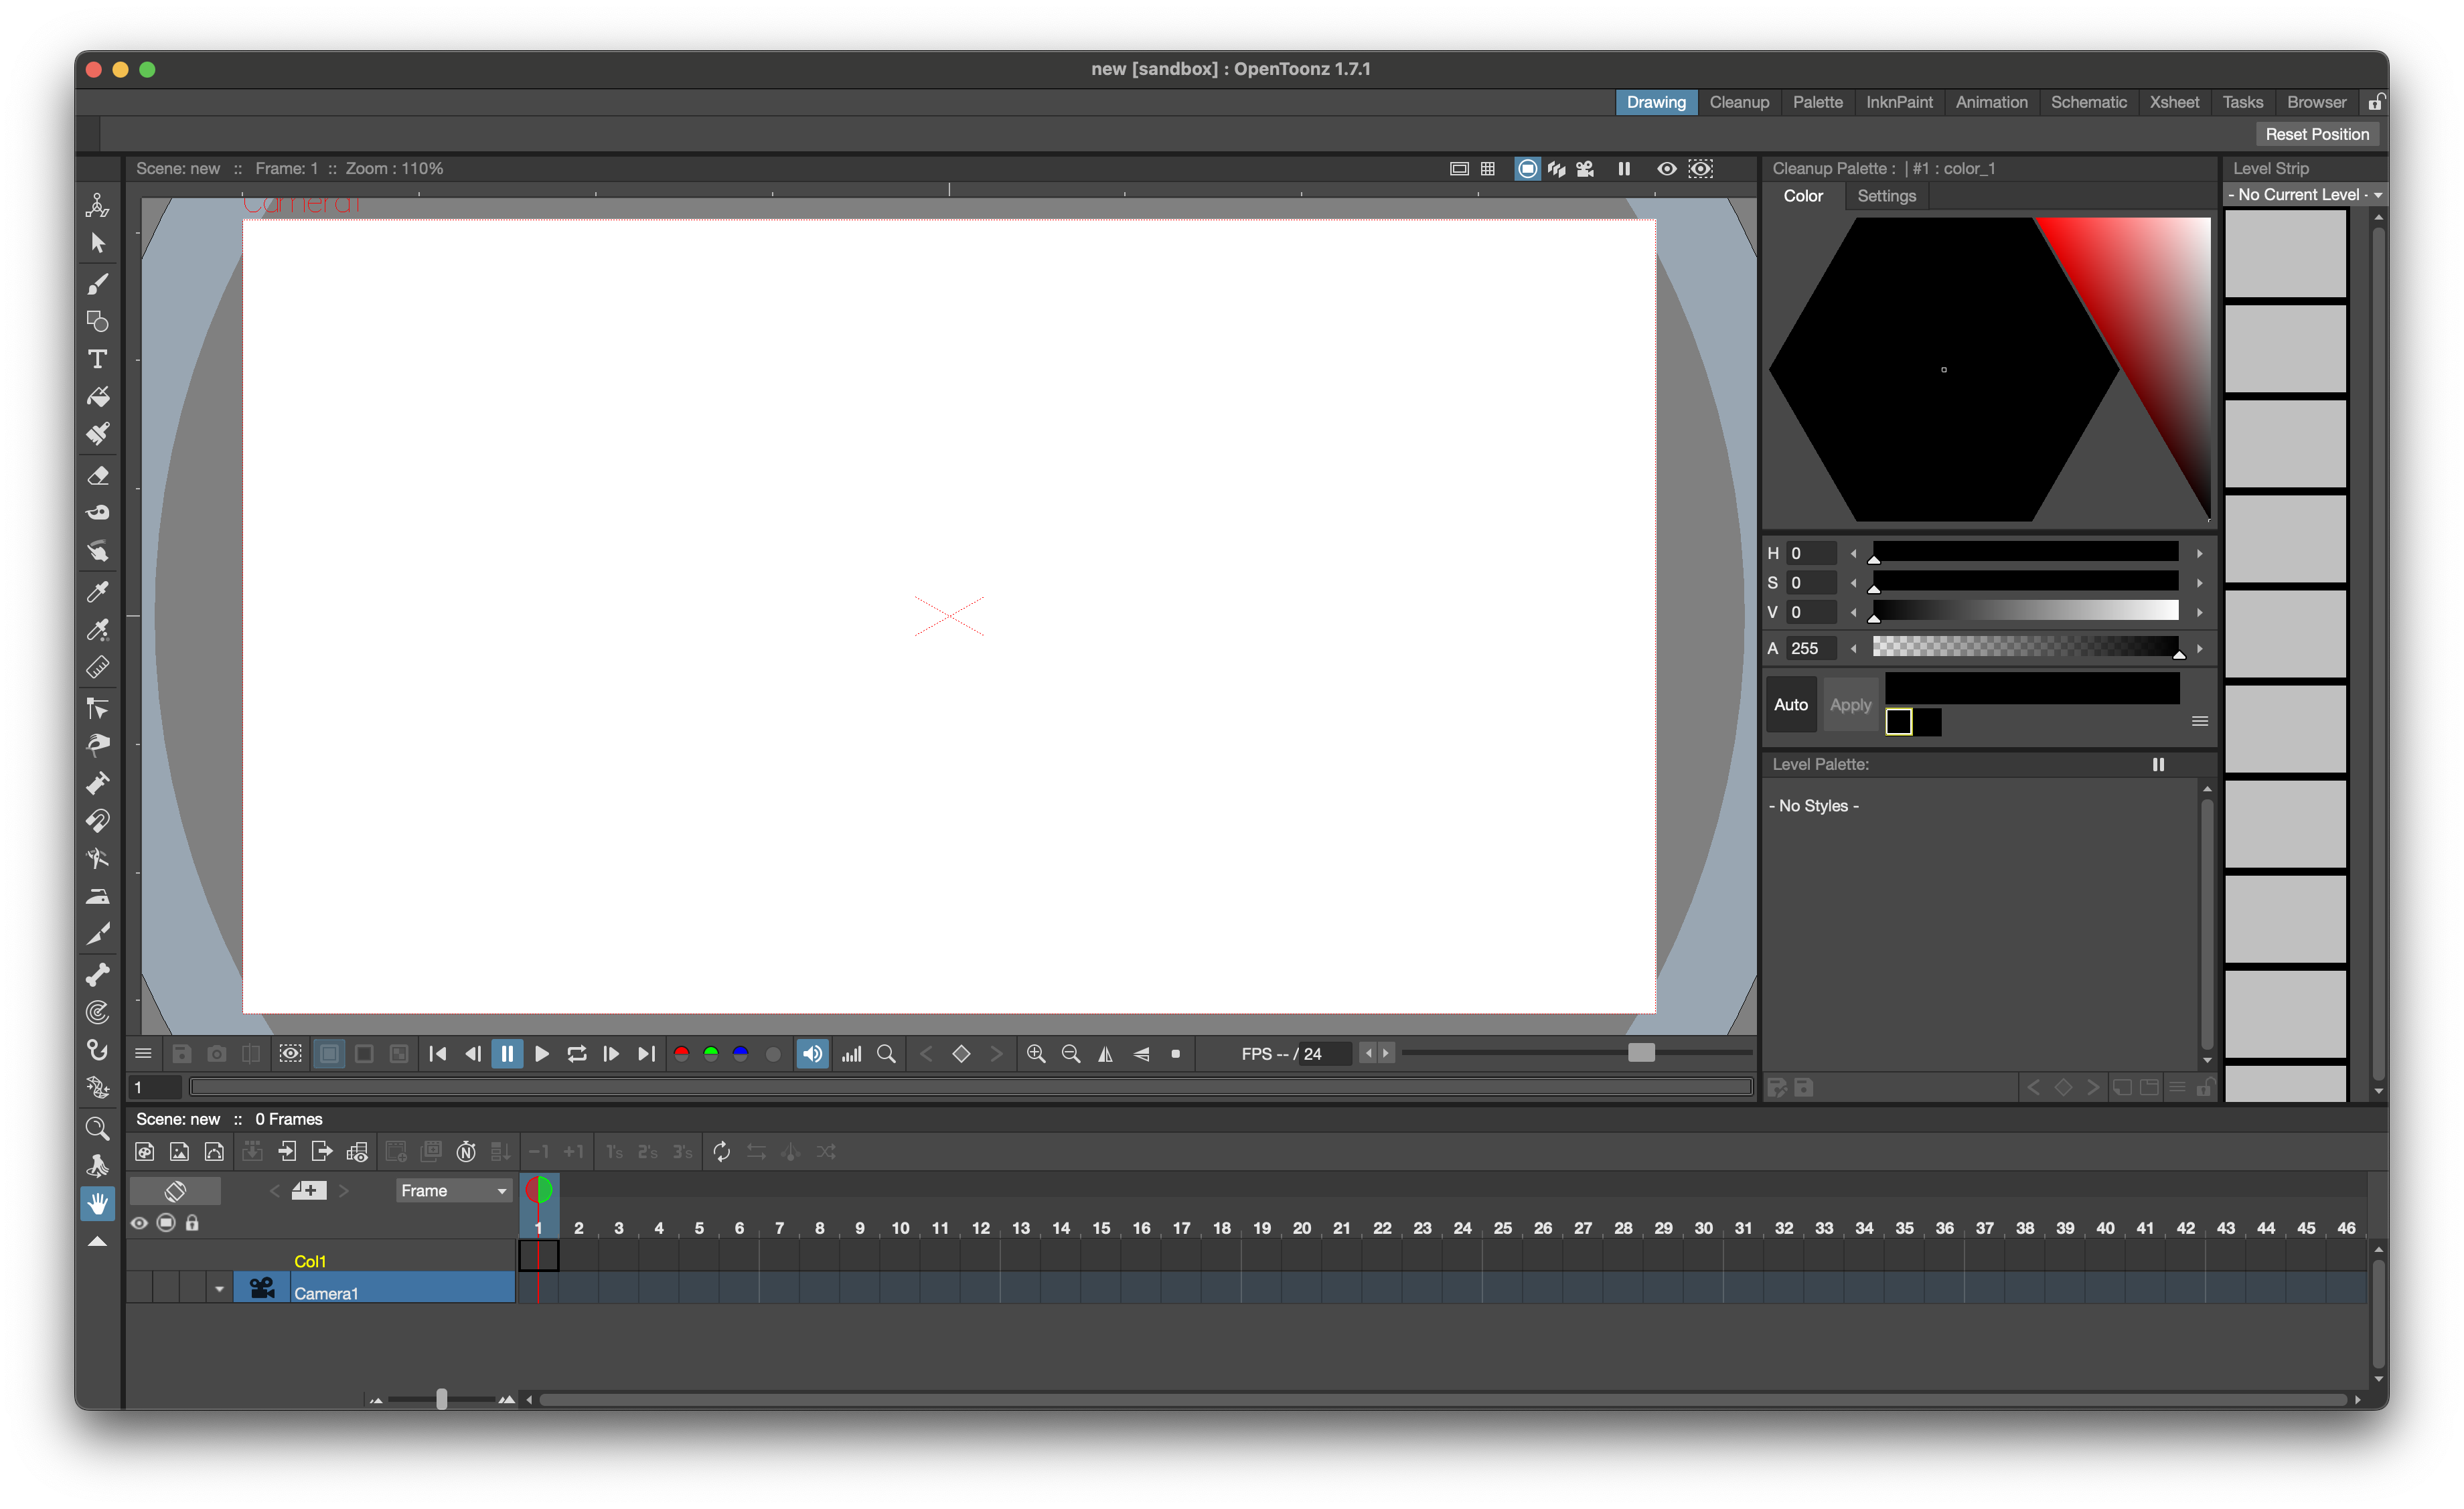Viewport: 2464px width, 1509px height.
Task: Click the Zoom Out viewer icon
Action: click(x=1071, y=1054)
